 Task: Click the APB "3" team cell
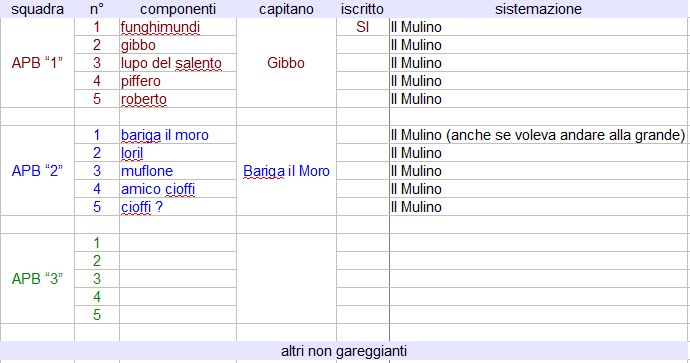point(37,279)
